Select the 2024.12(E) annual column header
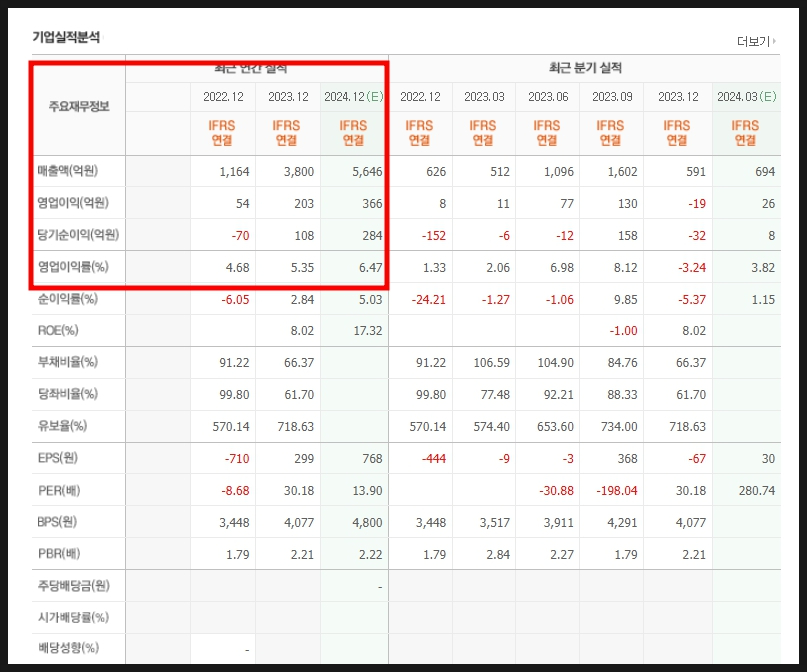The height and width of the screenshot is (672, 807). click(353, 97)
